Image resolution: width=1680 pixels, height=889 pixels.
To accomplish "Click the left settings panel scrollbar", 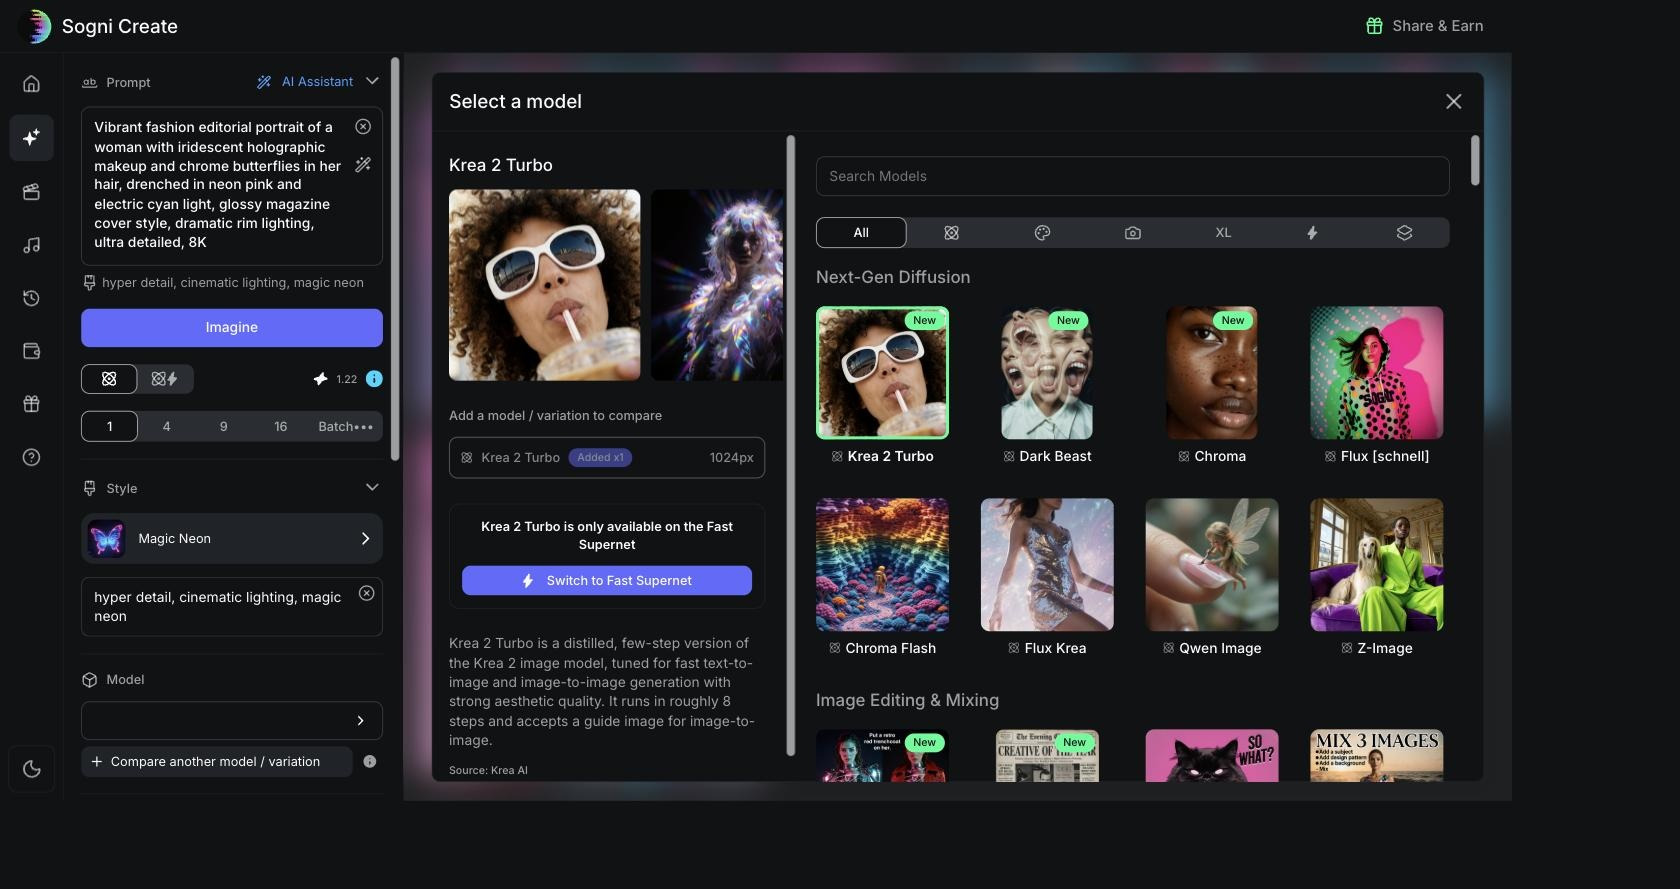I will 395,260.
